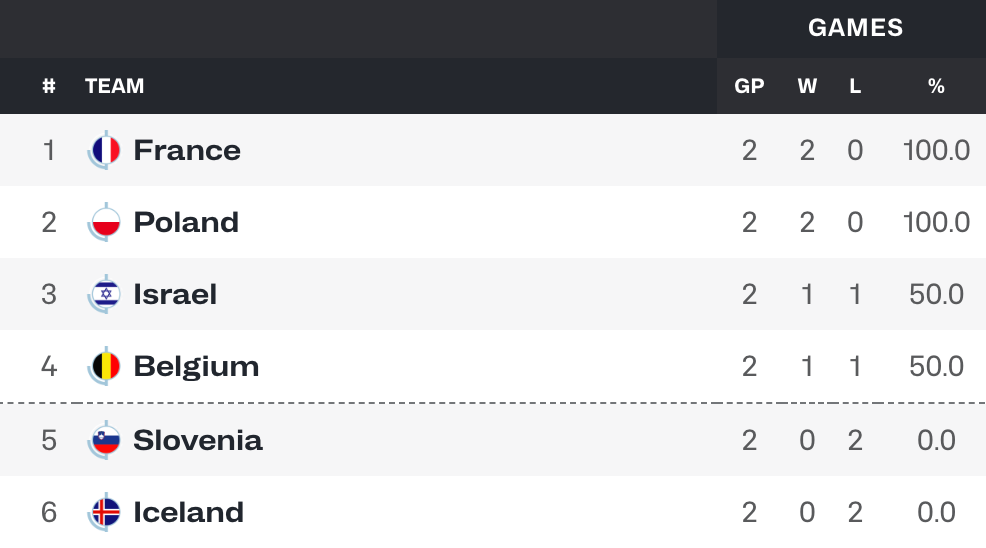Click the Poland flag icon

pyautogui.click(x=104, y=222)
